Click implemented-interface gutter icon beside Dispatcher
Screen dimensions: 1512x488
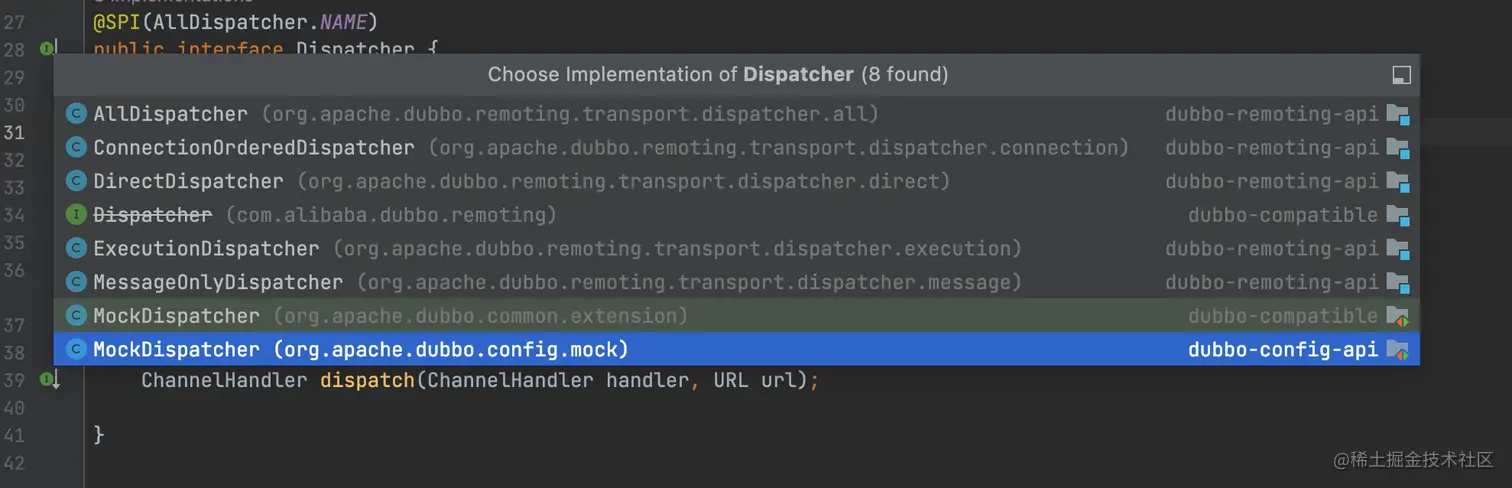49,48
